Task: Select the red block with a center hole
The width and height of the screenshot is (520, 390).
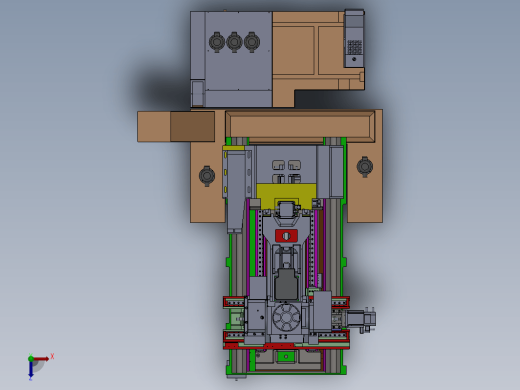Action: click(286, 236)
